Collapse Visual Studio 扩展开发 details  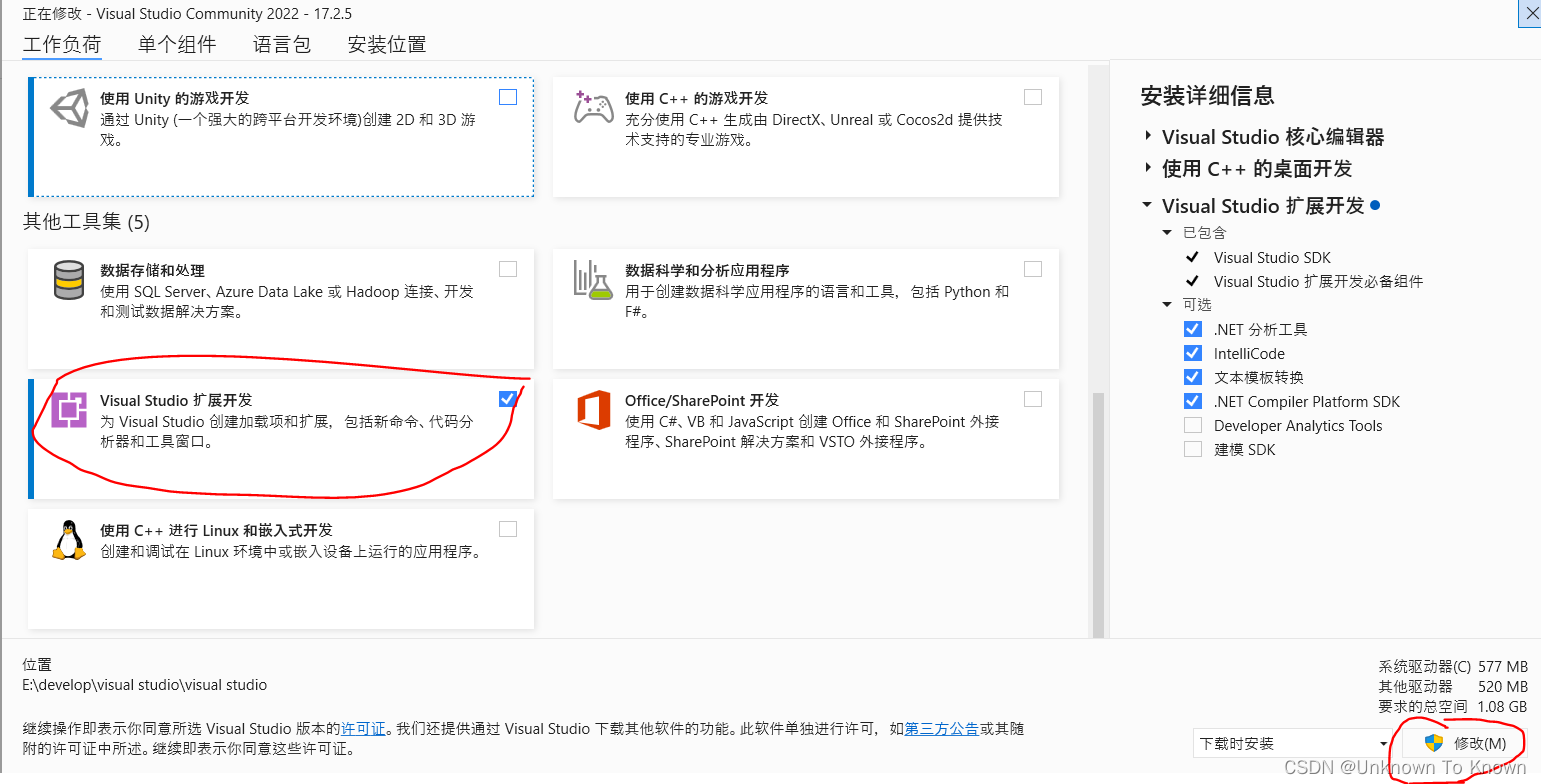(1147, 206)
